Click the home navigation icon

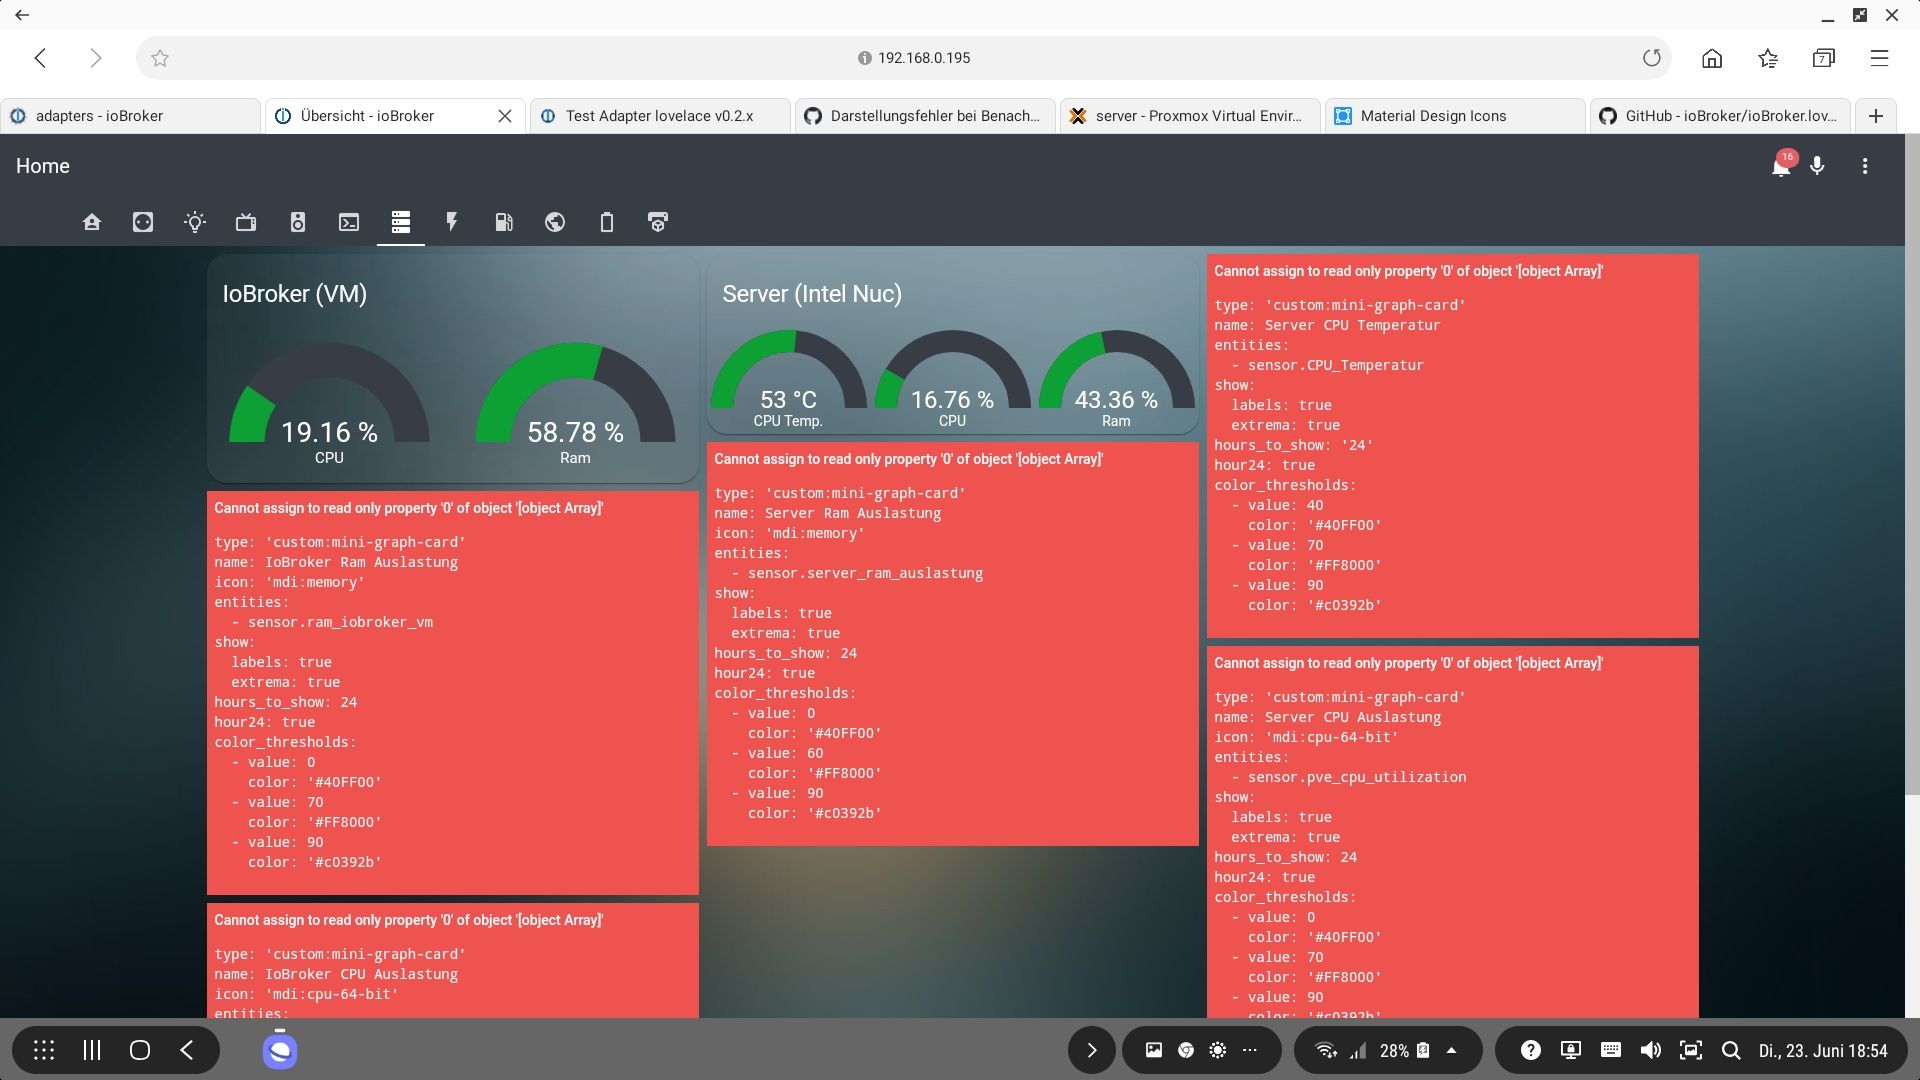coord(91,222)
